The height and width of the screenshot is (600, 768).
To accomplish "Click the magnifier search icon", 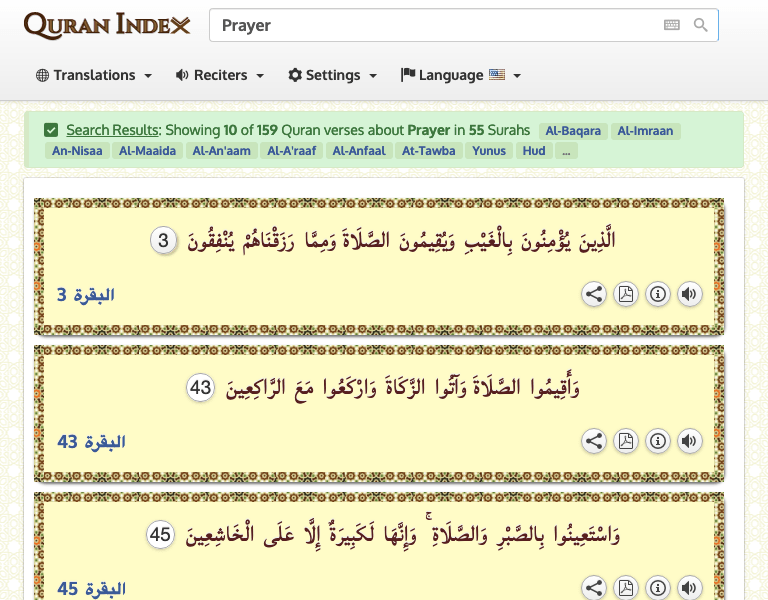I will (700, 25).
